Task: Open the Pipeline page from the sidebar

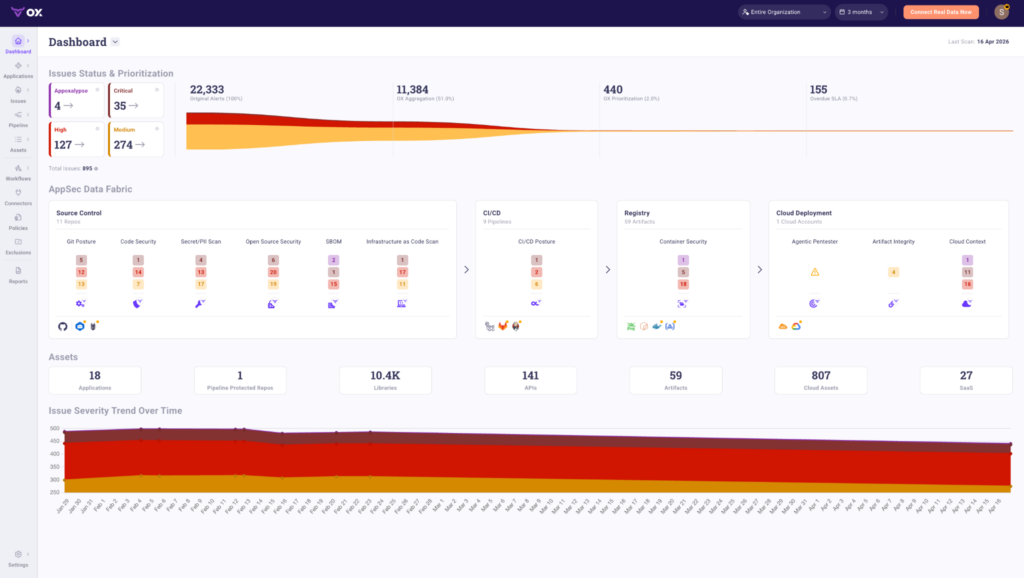Action: (18, 114)
